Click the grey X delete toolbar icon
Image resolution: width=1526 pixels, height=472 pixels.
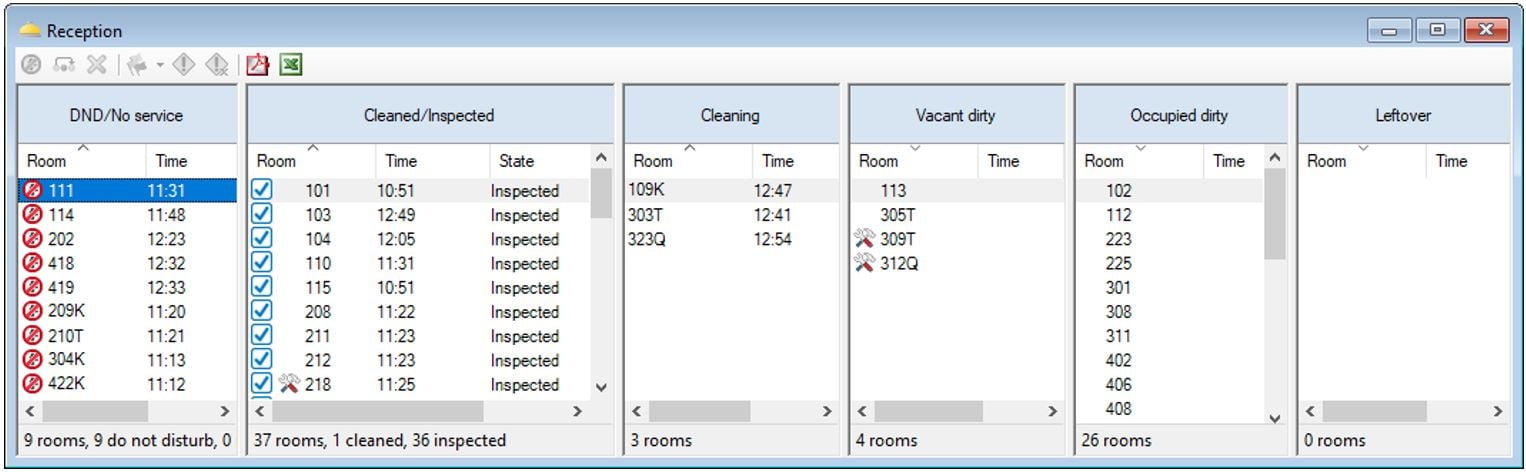(x=96, y=65)
